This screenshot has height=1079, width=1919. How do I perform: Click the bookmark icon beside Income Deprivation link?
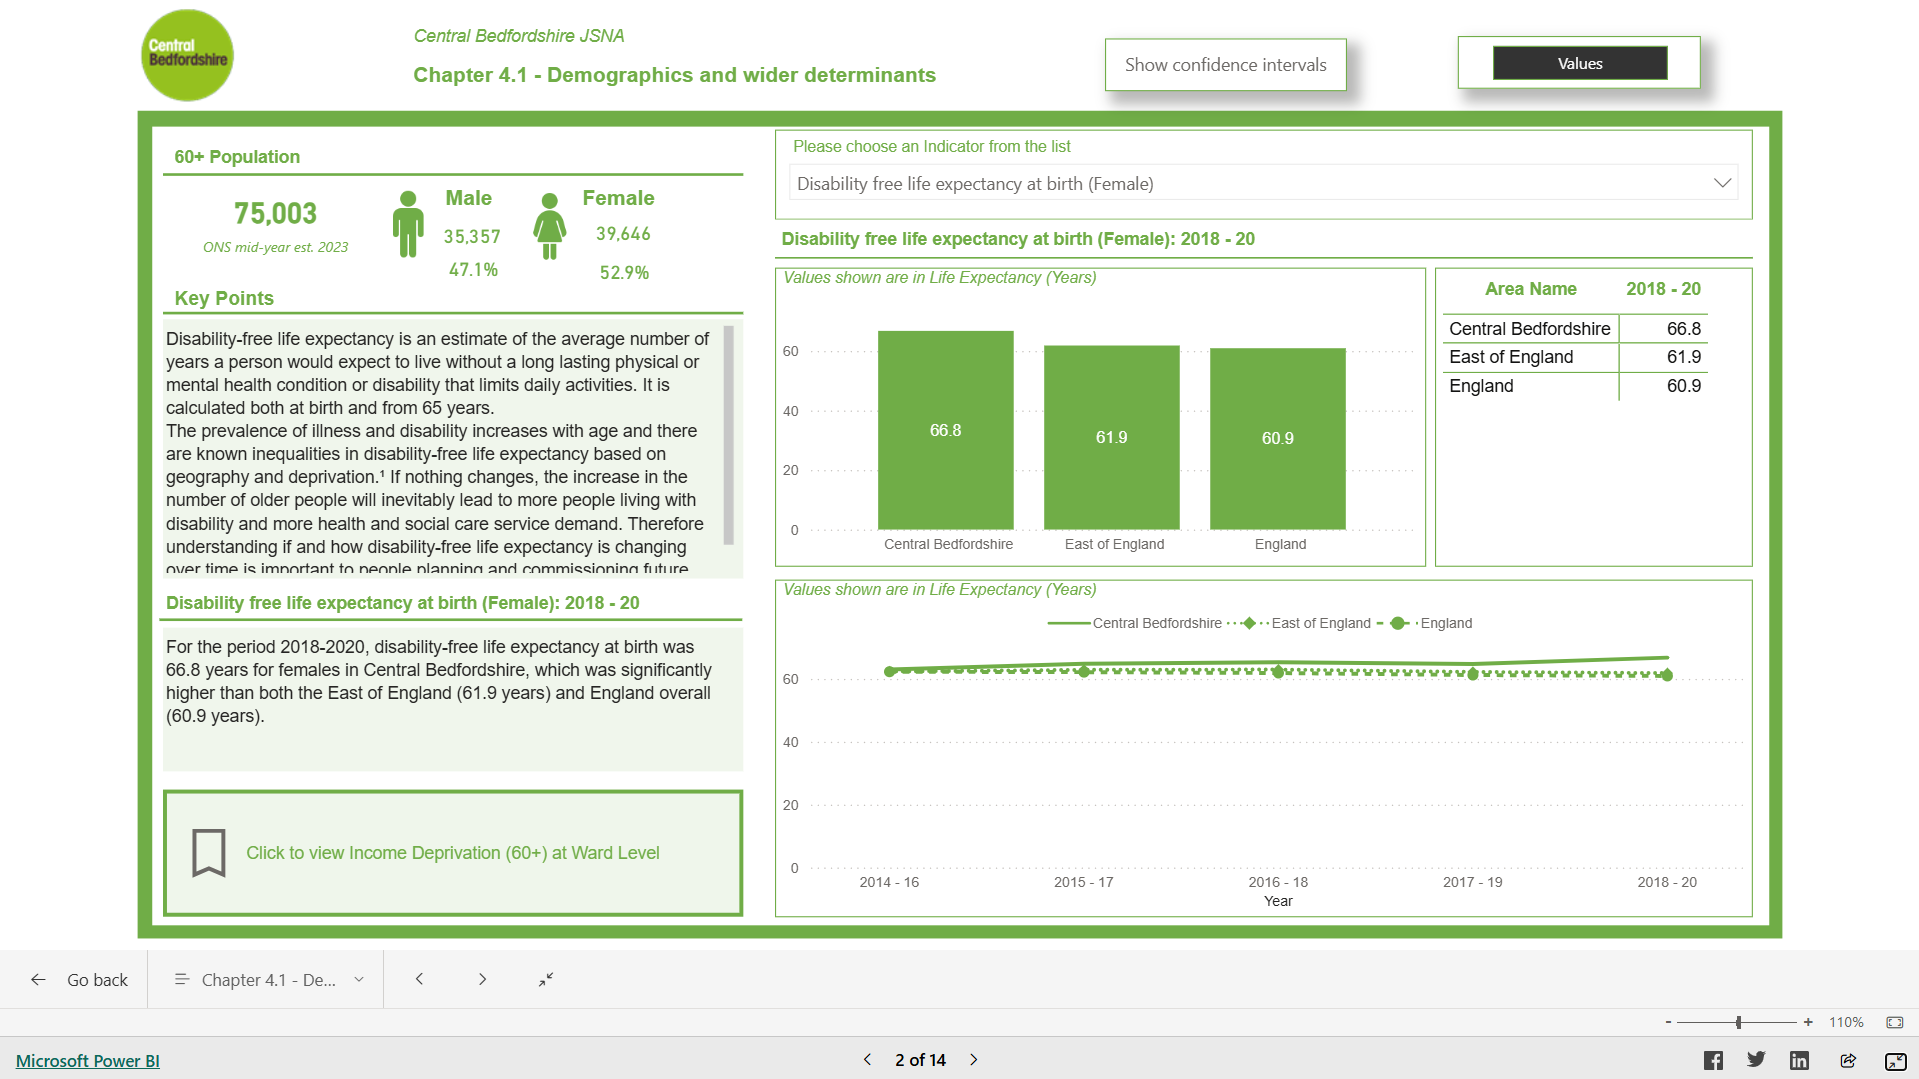point(208,852)
